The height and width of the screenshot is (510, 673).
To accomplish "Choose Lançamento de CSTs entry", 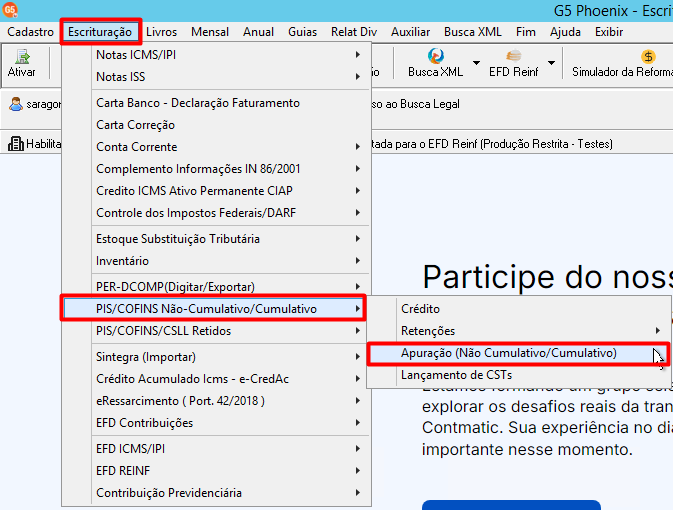I will point(519,375).
